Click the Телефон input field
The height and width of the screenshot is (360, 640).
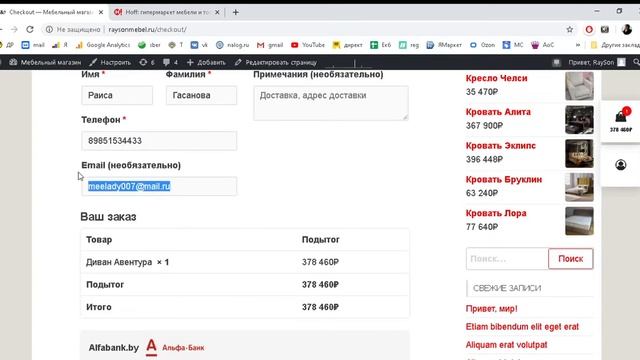[x=159, y=141]
